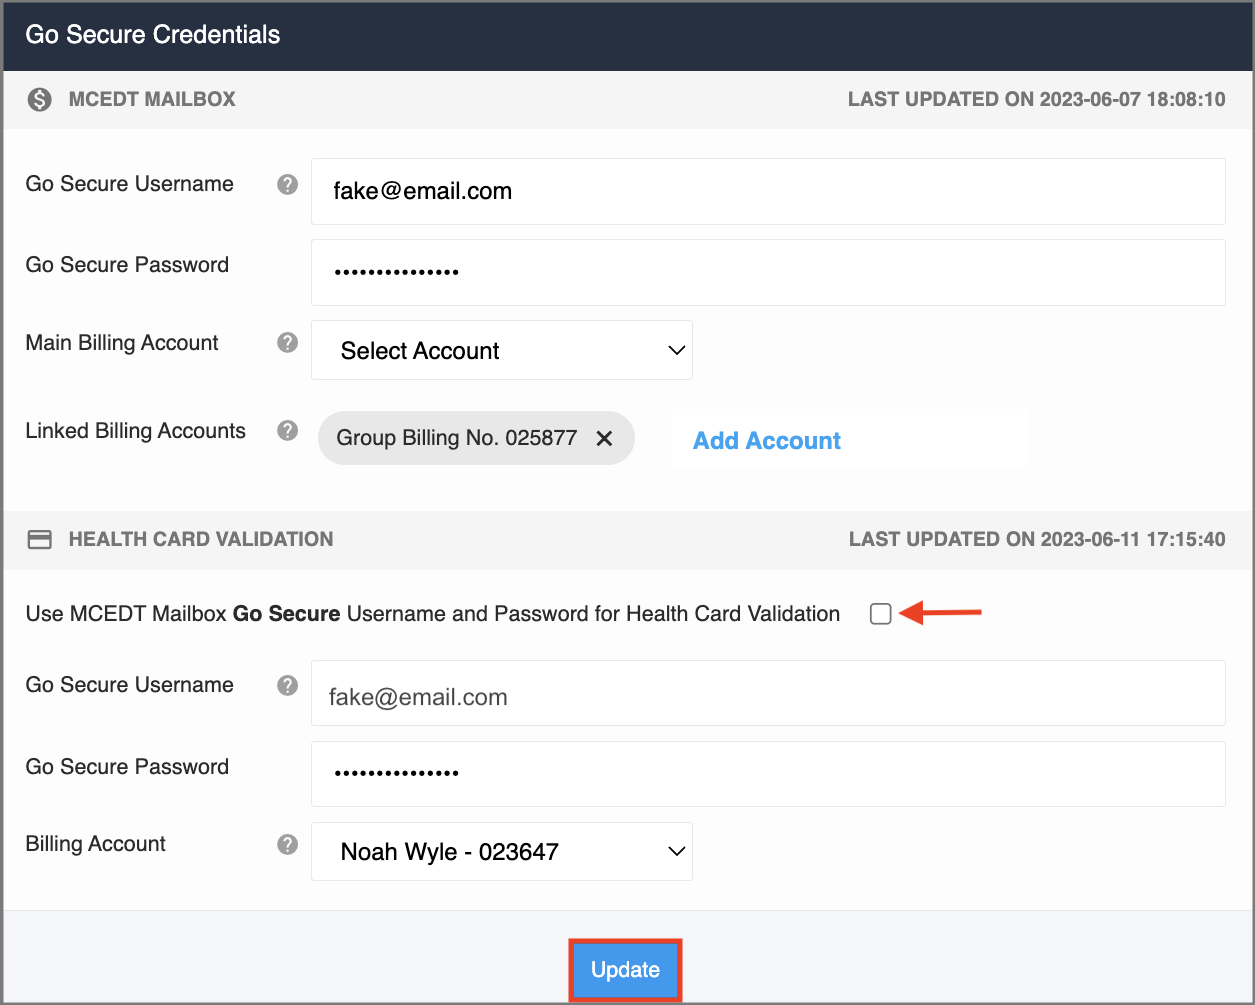Screen dimensions: 1255x1005
Task: Open the Select Account dropdown
Action: (501, 350)
